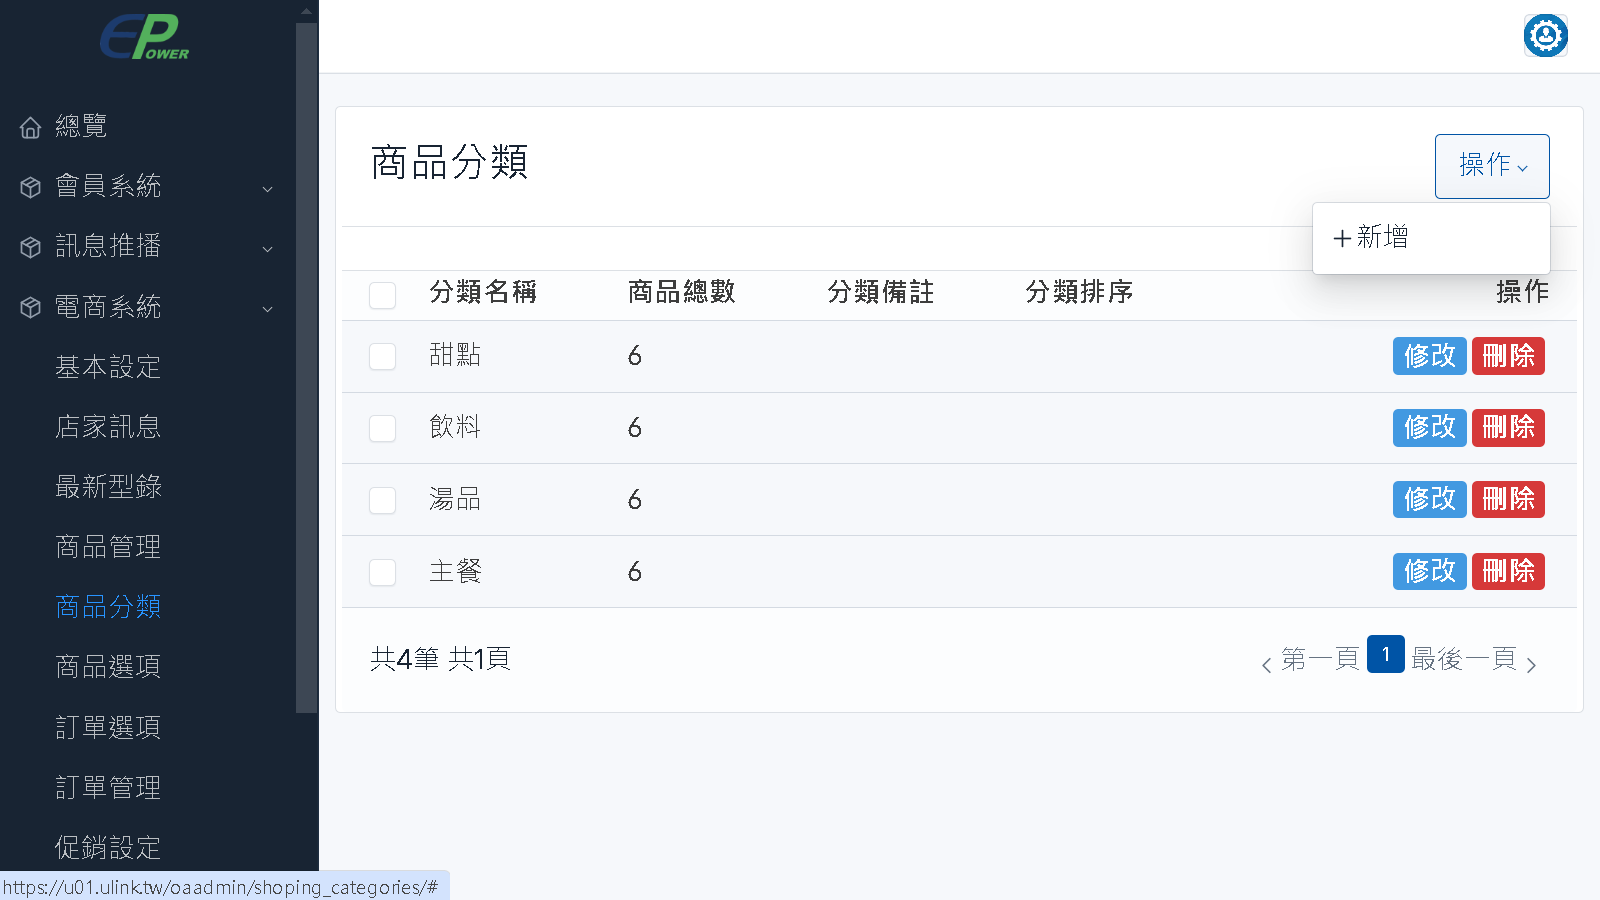1600x900 pixels.
Task: Click 修改 for the 甜點 category
Action: 1429,356
